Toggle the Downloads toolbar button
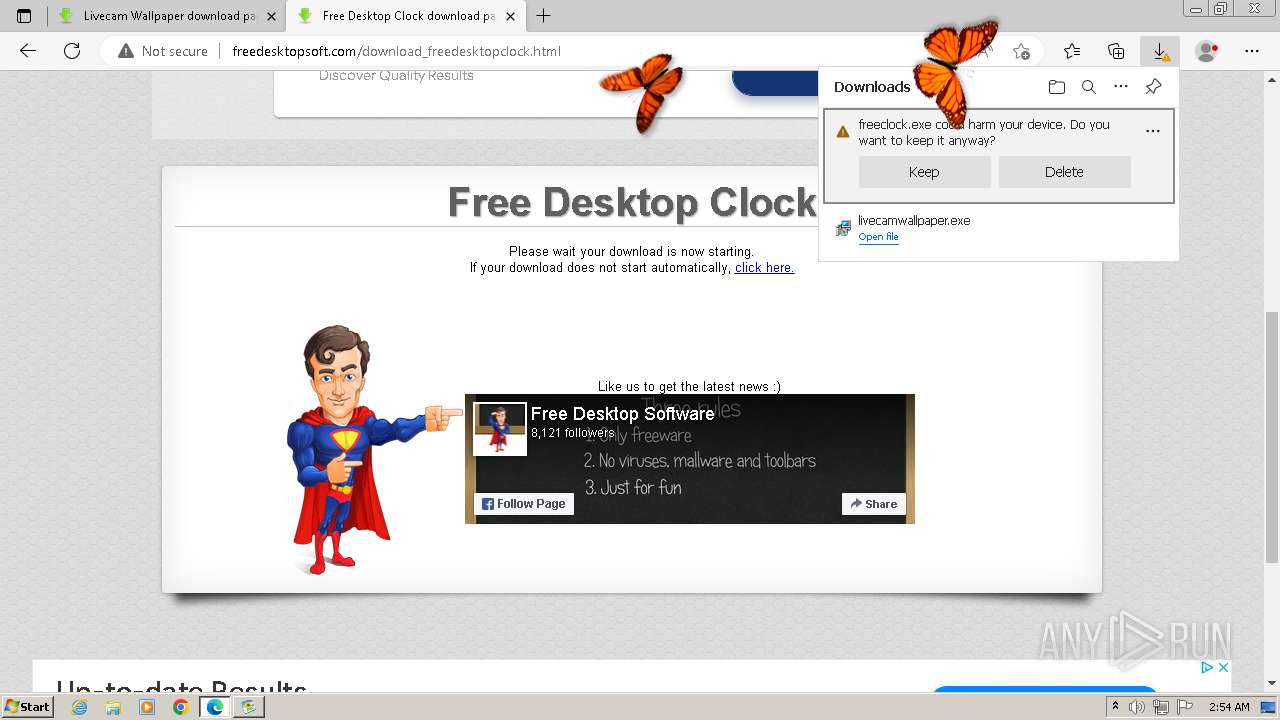The width and height of the screenshot is (1280, 720). coord(1160,51)
